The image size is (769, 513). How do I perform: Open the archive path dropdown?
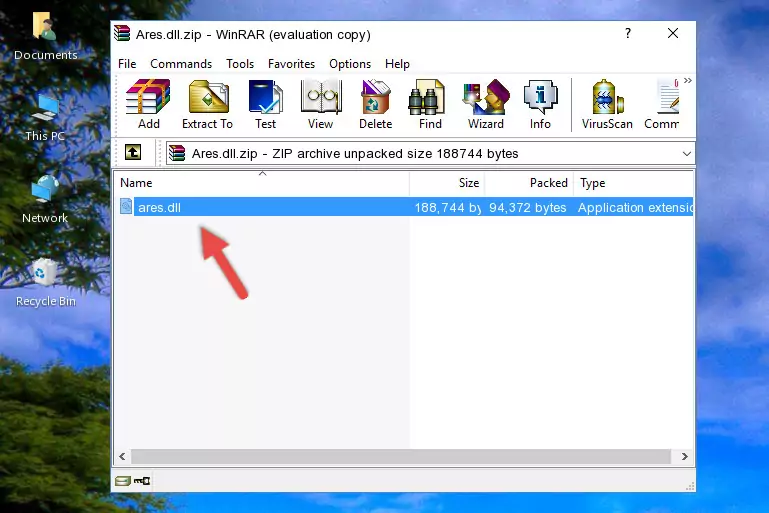pyautogui.click(x=687, y=154)
